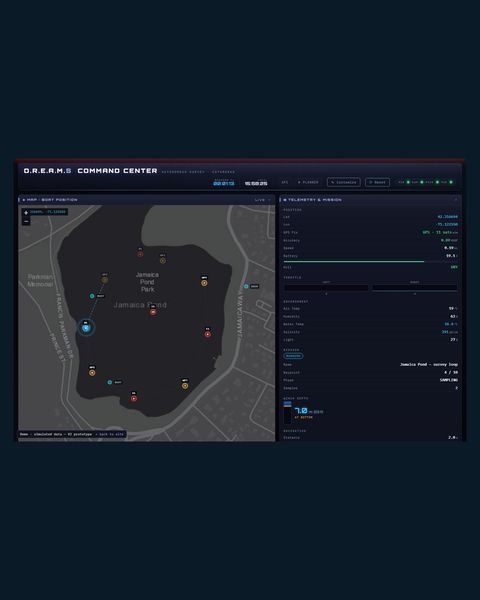480x600 pixels.
Task: Click the Telemetry & Mission panel collapse icon
Action: pos(456,200)
